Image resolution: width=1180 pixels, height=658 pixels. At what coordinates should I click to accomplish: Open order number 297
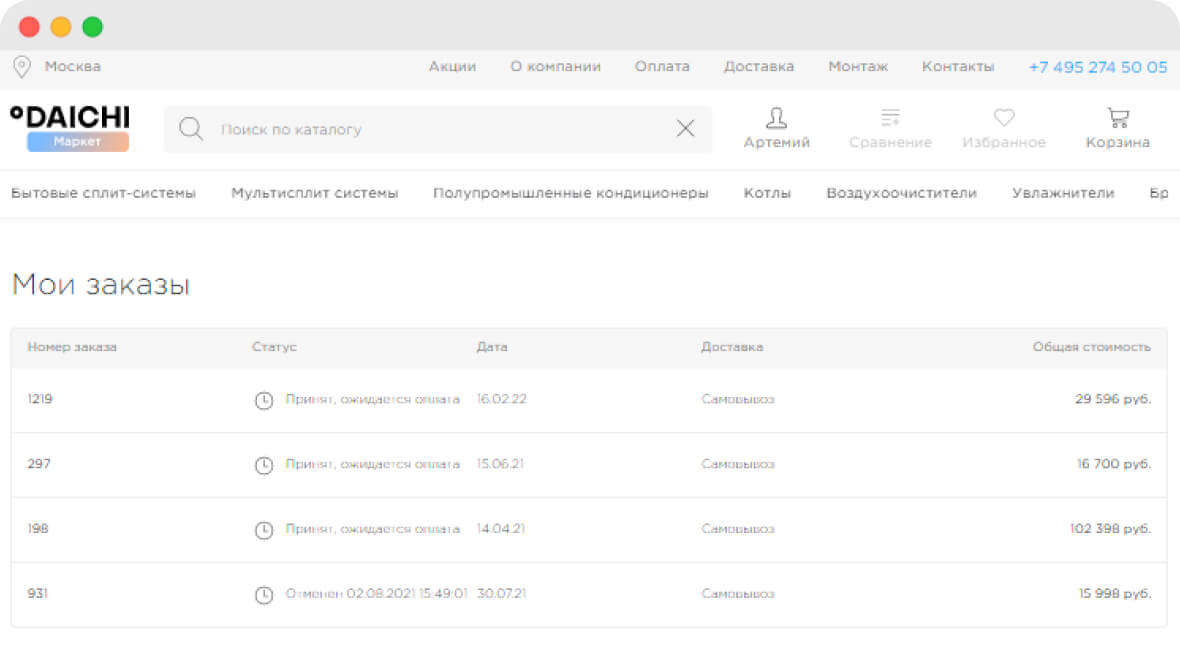(x=39, y=464)
